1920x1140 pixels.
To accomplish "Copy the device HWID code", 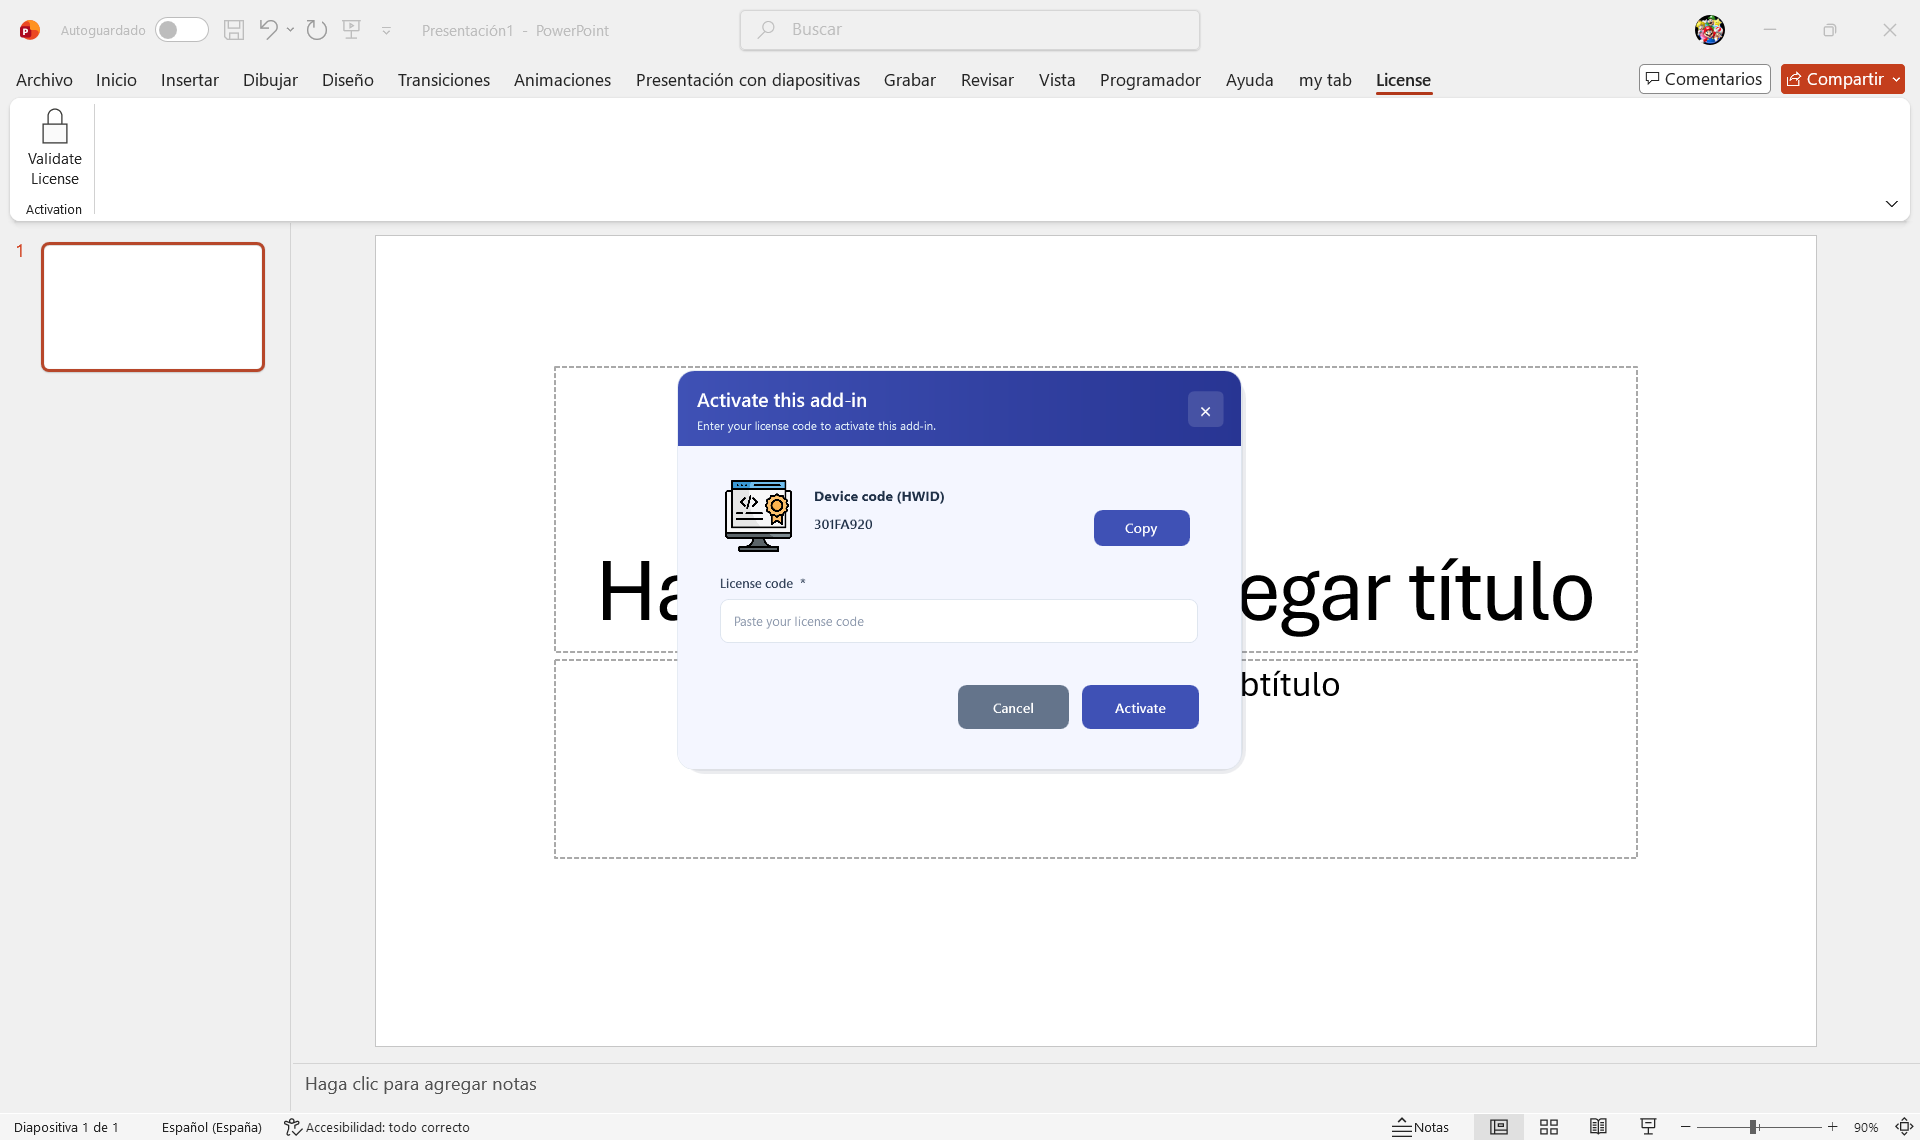I will tap(1141, 528).
